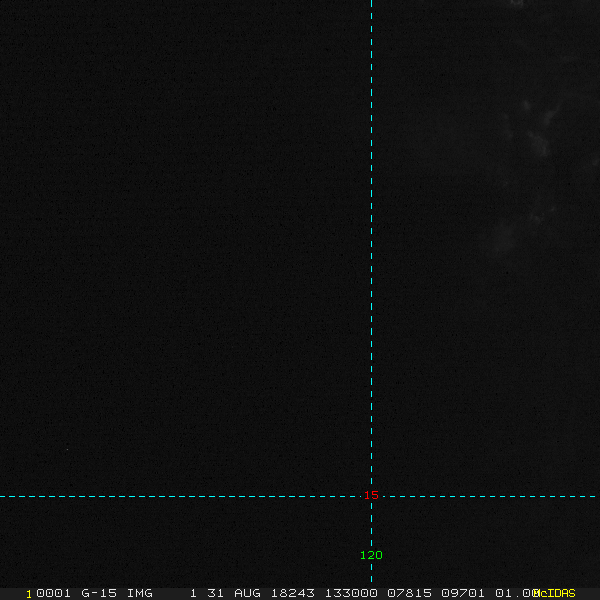
Task: Click the 09701 element value
Action: pyautogui.click(x=463, y=593)
